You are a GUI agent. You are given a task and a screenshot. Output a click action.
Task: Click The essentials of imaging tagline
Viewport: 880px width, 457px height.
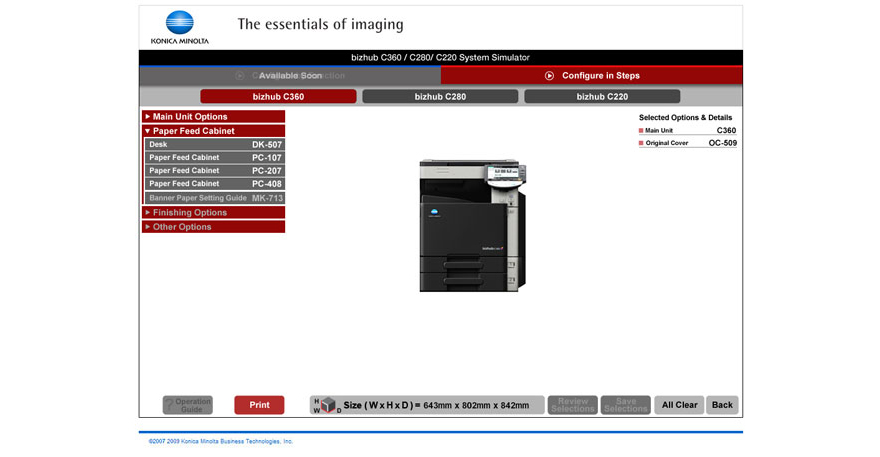pos(320,24)
